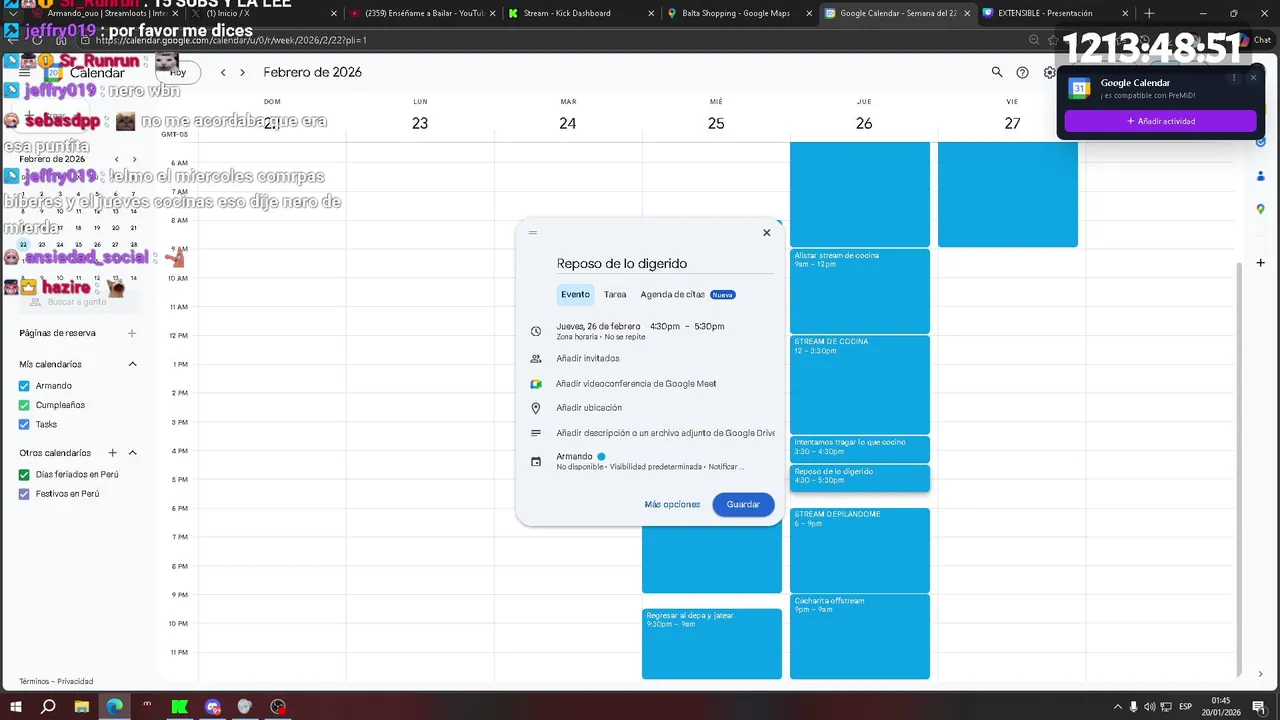Toggle the Cumpleaños calendar checkbox

click(24, 405)
